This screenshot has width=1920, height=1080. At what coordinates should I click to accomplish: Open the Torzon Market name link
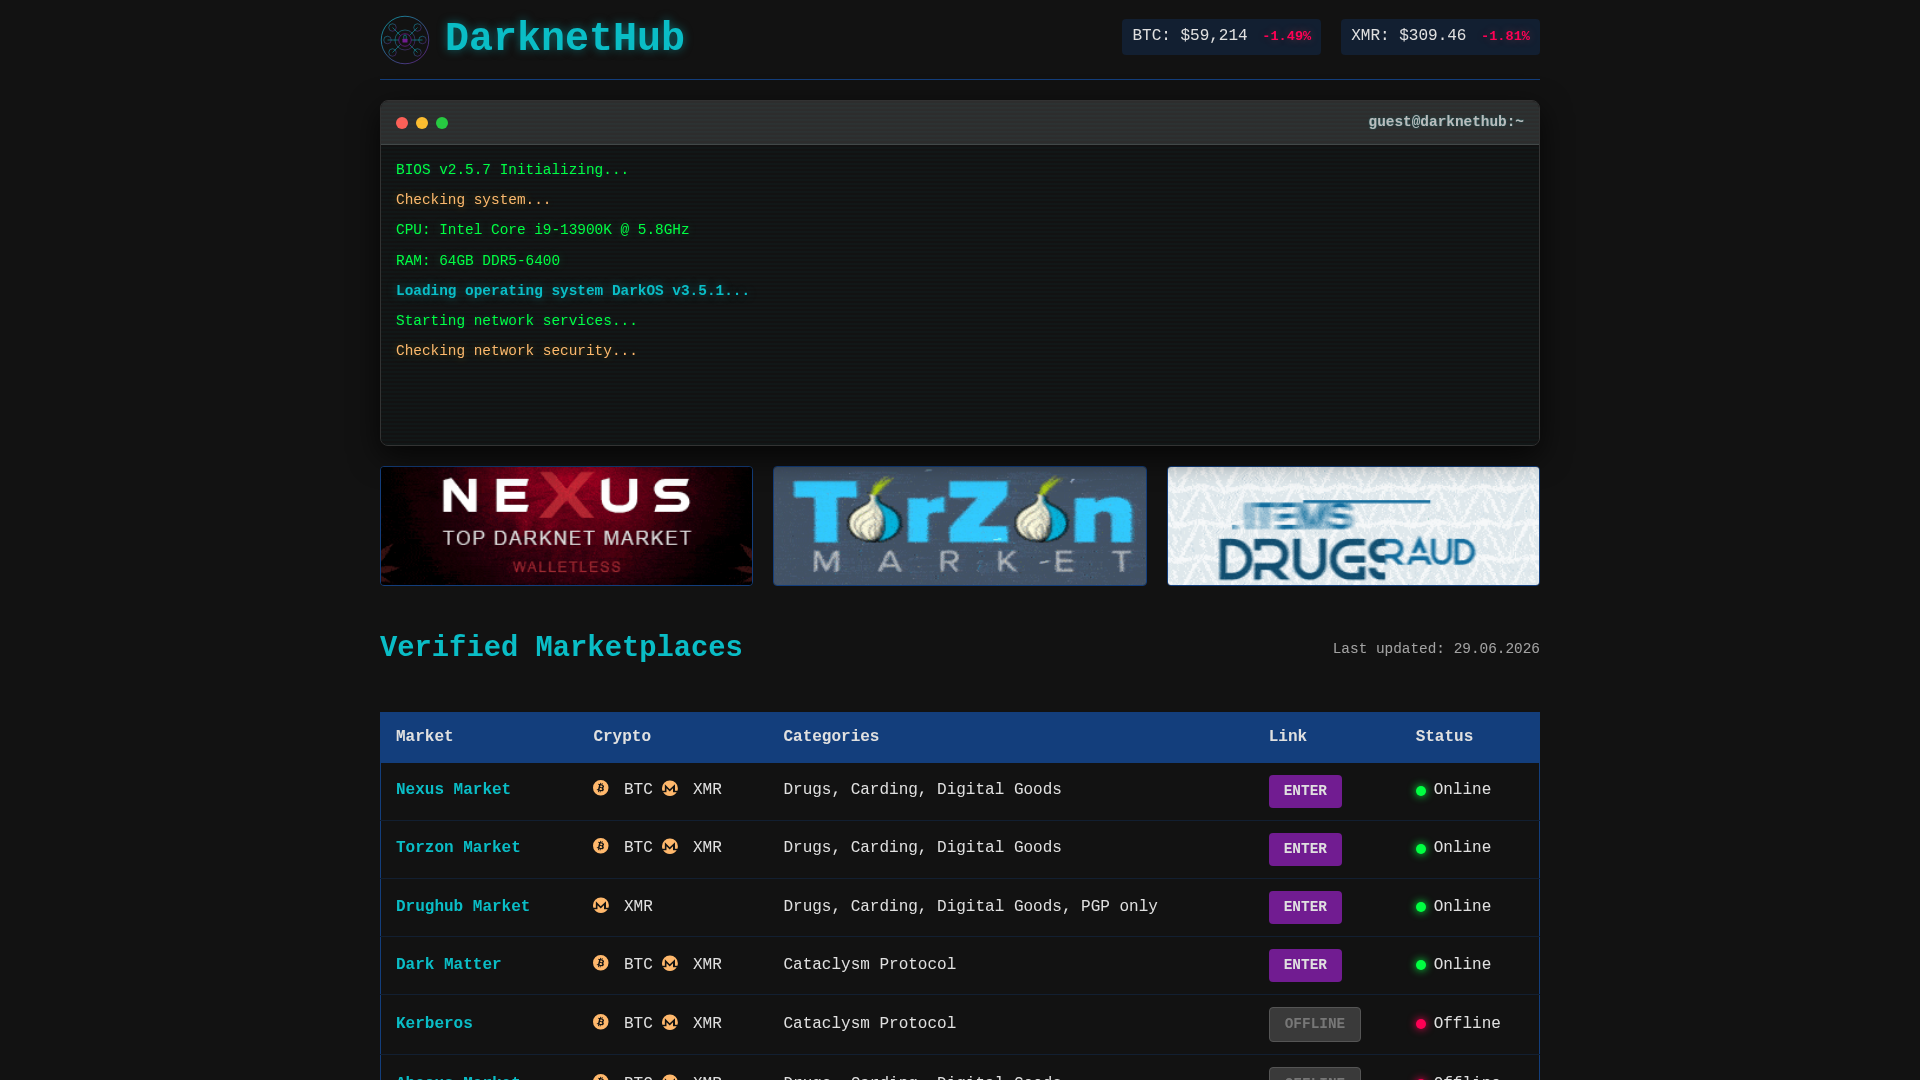coord(458,848)
